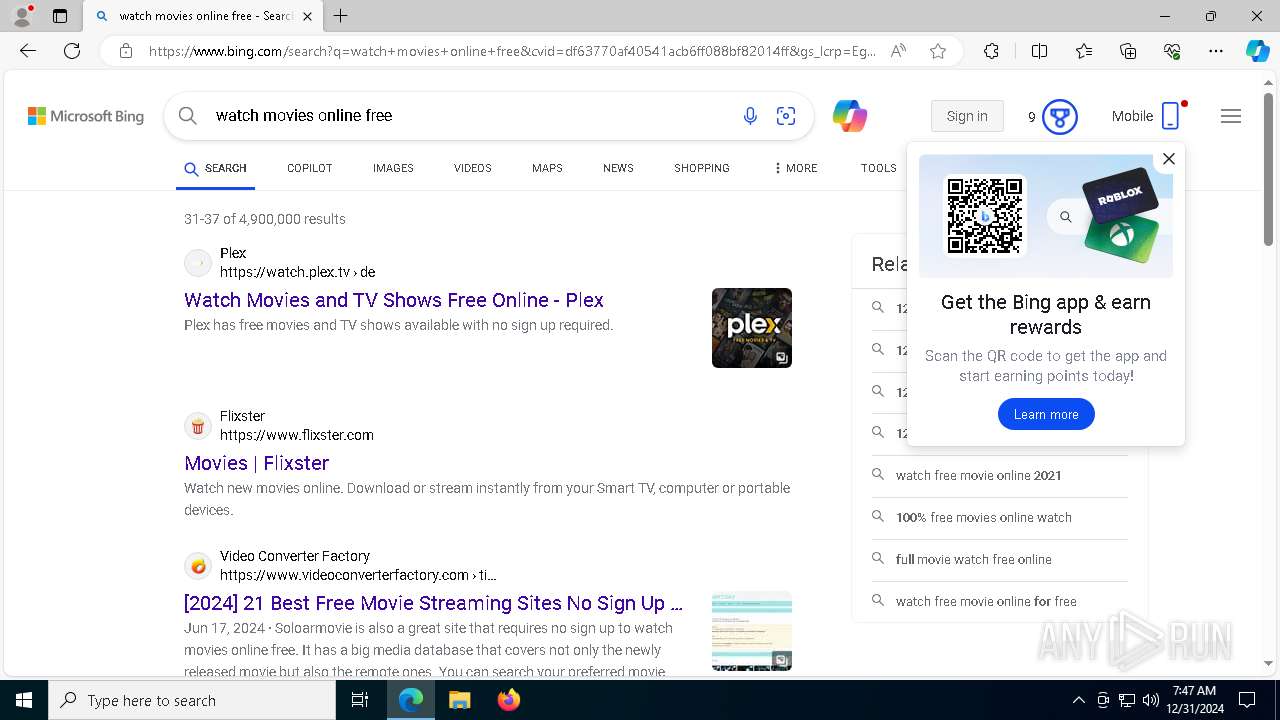Click the videoconverterfactory.com URL
The height and width of the screenshot is (720, 1280).
[358, 575]
